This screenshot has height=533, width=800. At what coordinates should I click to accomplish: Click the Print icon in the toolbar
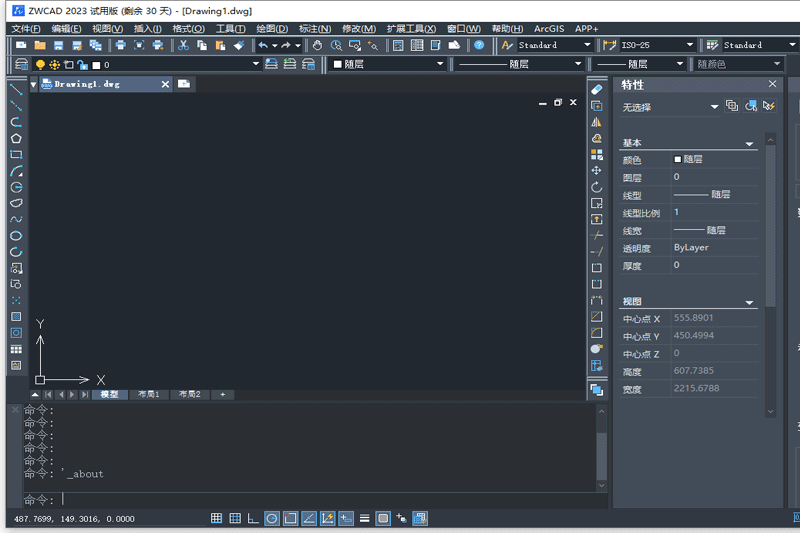coord(120,45)
